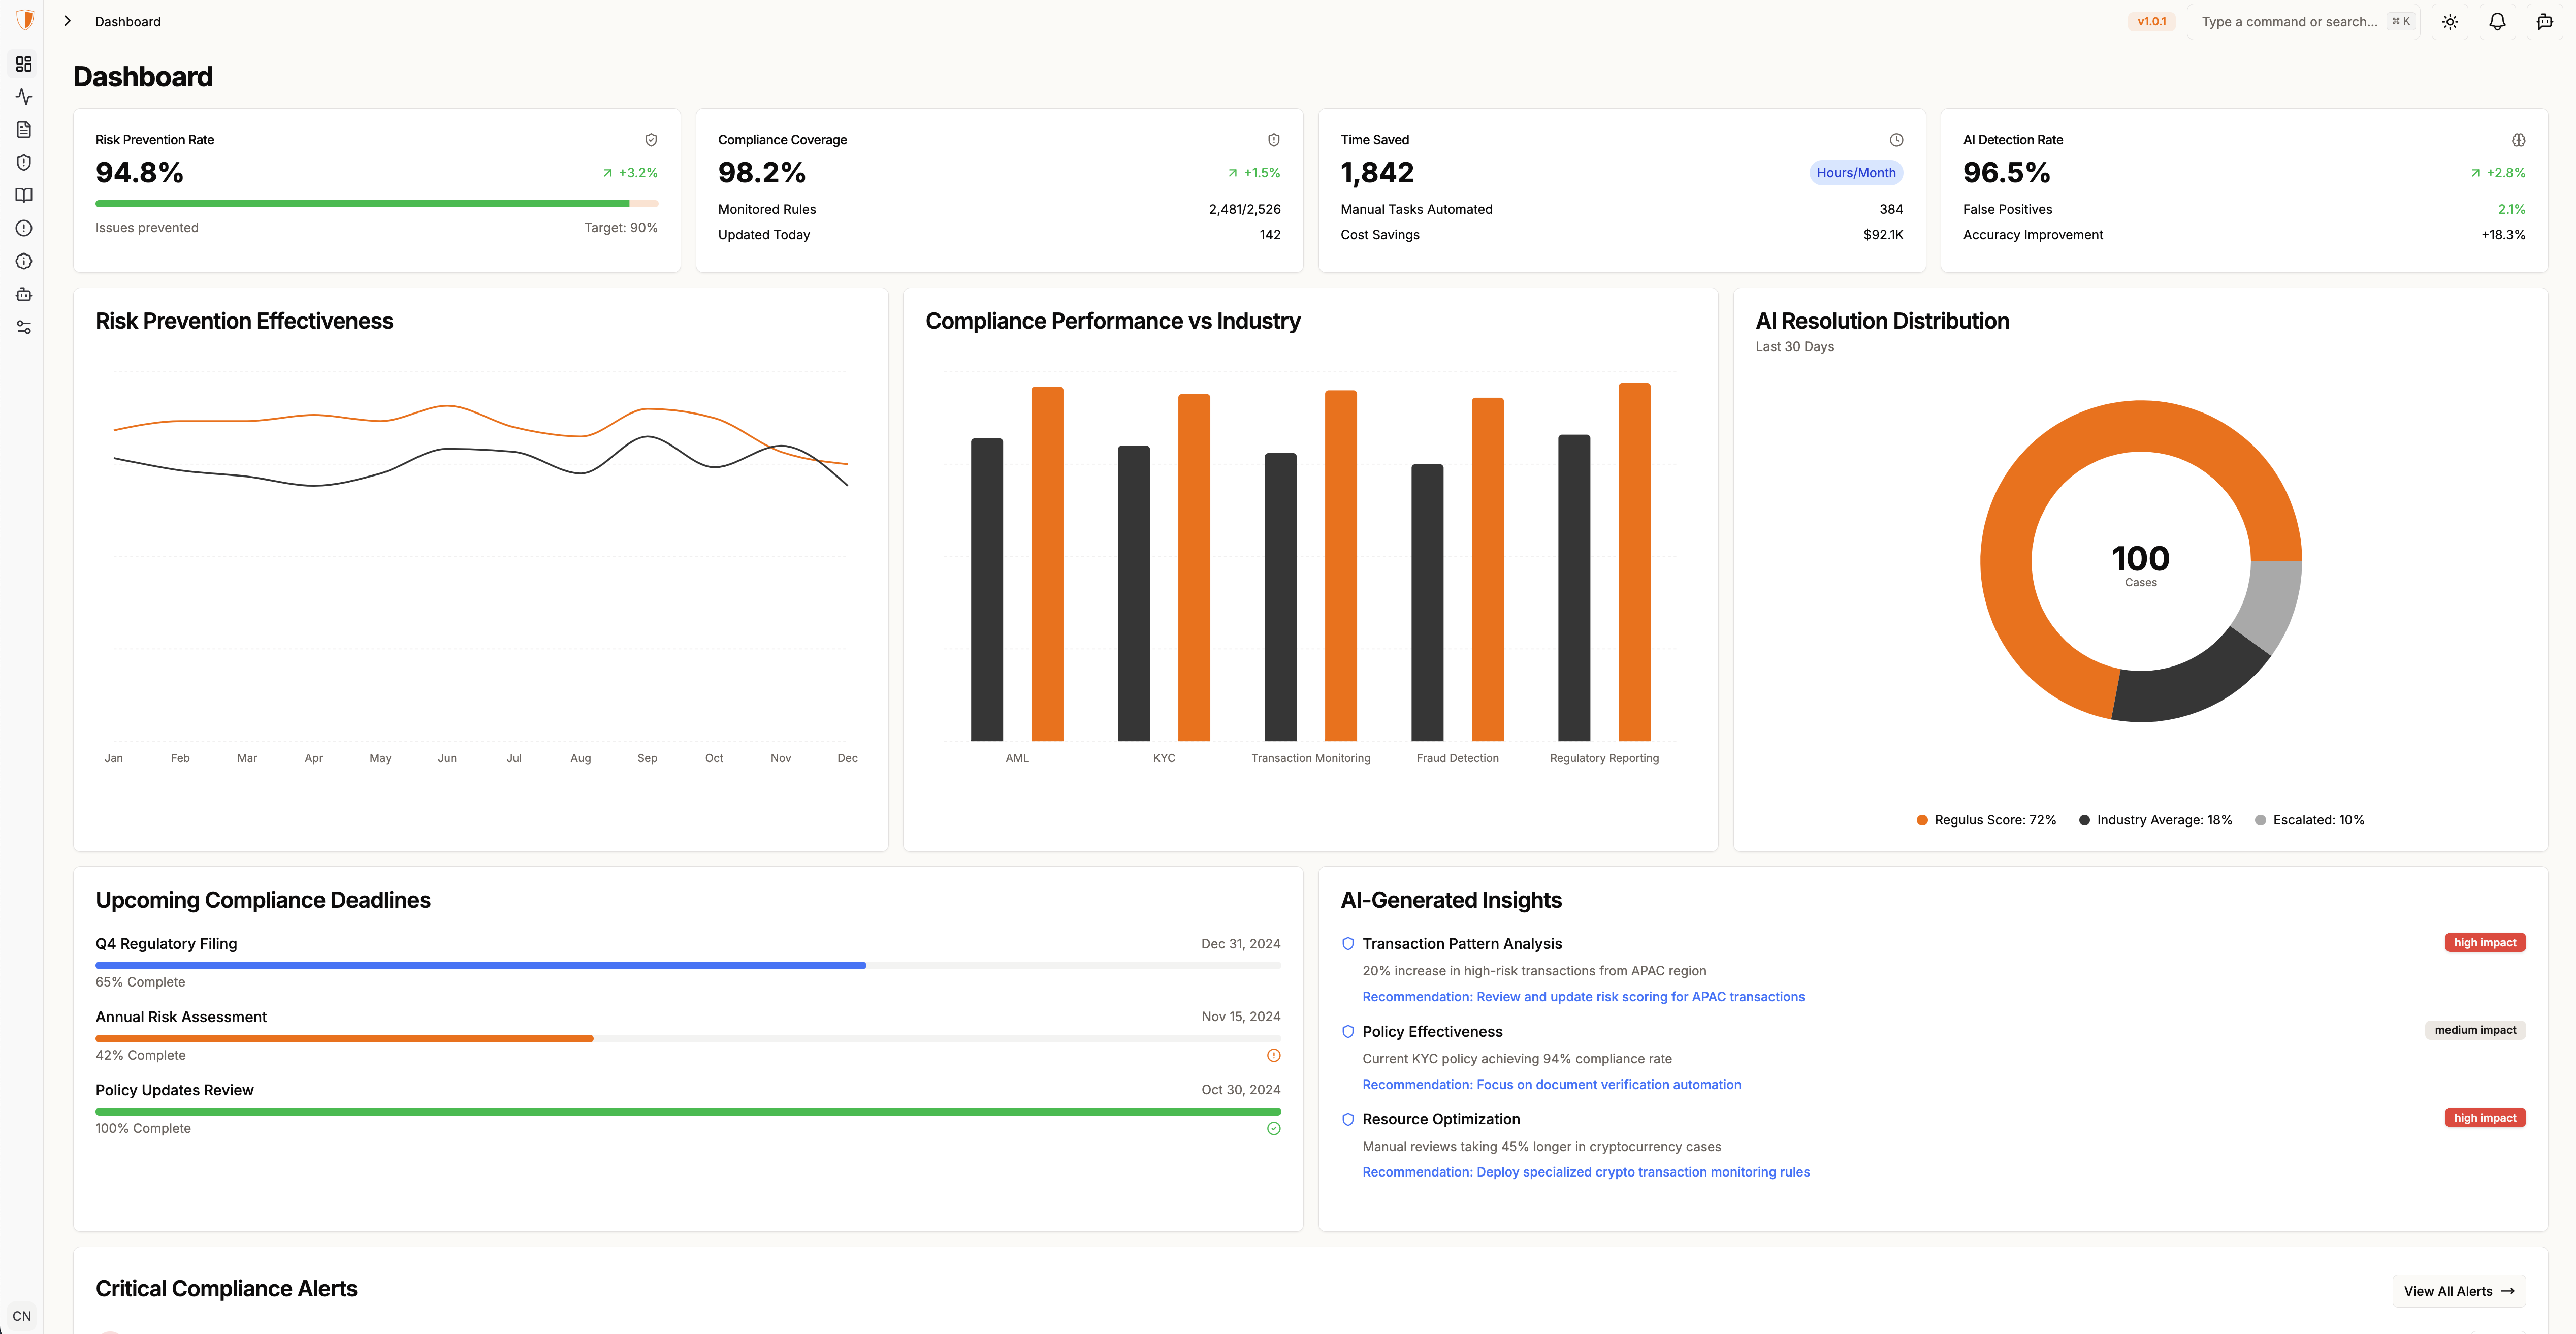Open the AI chat assistant icon top right
This screenshot has height=1334, width=2576.
[2545, 21]
